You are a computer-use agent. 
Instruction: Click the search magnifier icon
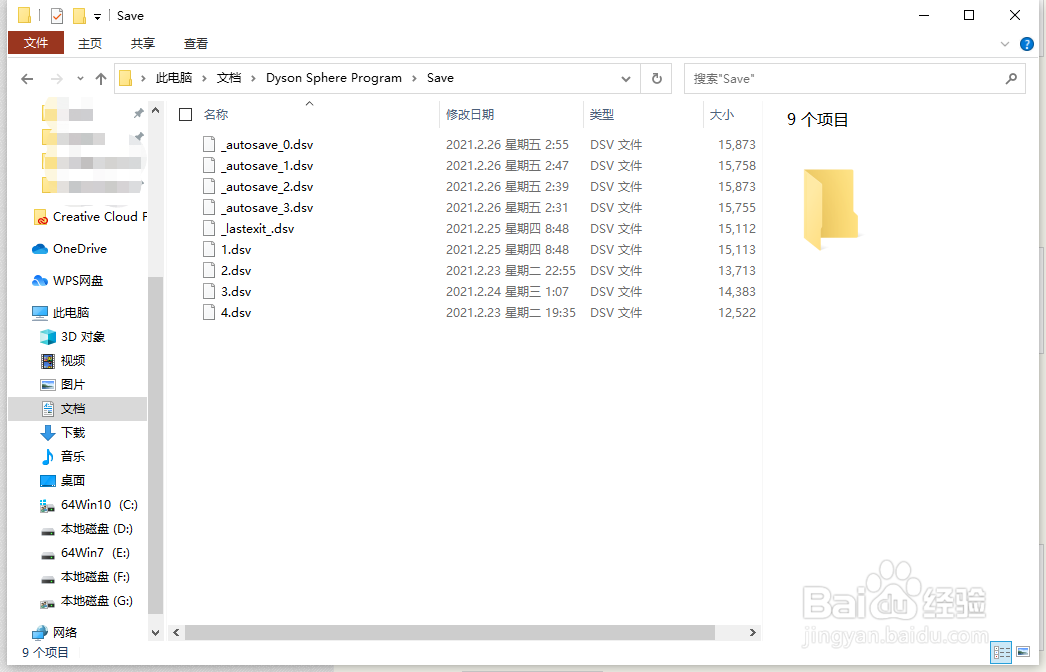pos(1011,79)
